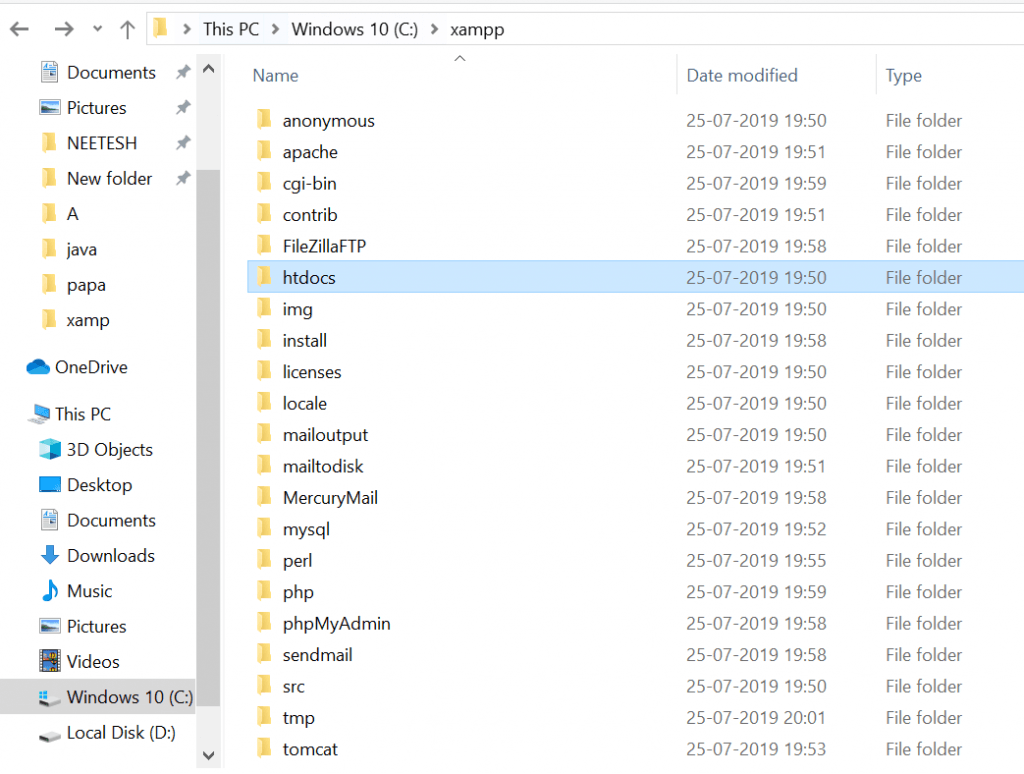Click the Up one level arrow
The image size is (1024, 774).
126,28
